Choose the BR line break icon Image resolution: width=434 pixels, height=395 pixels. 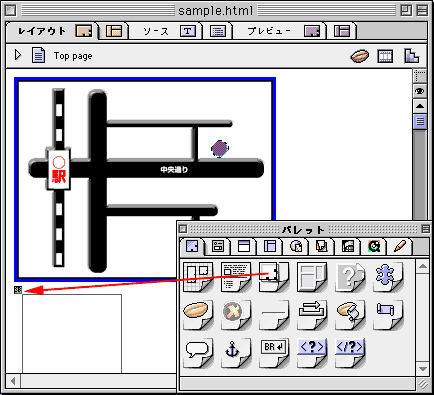click(273, 353)
